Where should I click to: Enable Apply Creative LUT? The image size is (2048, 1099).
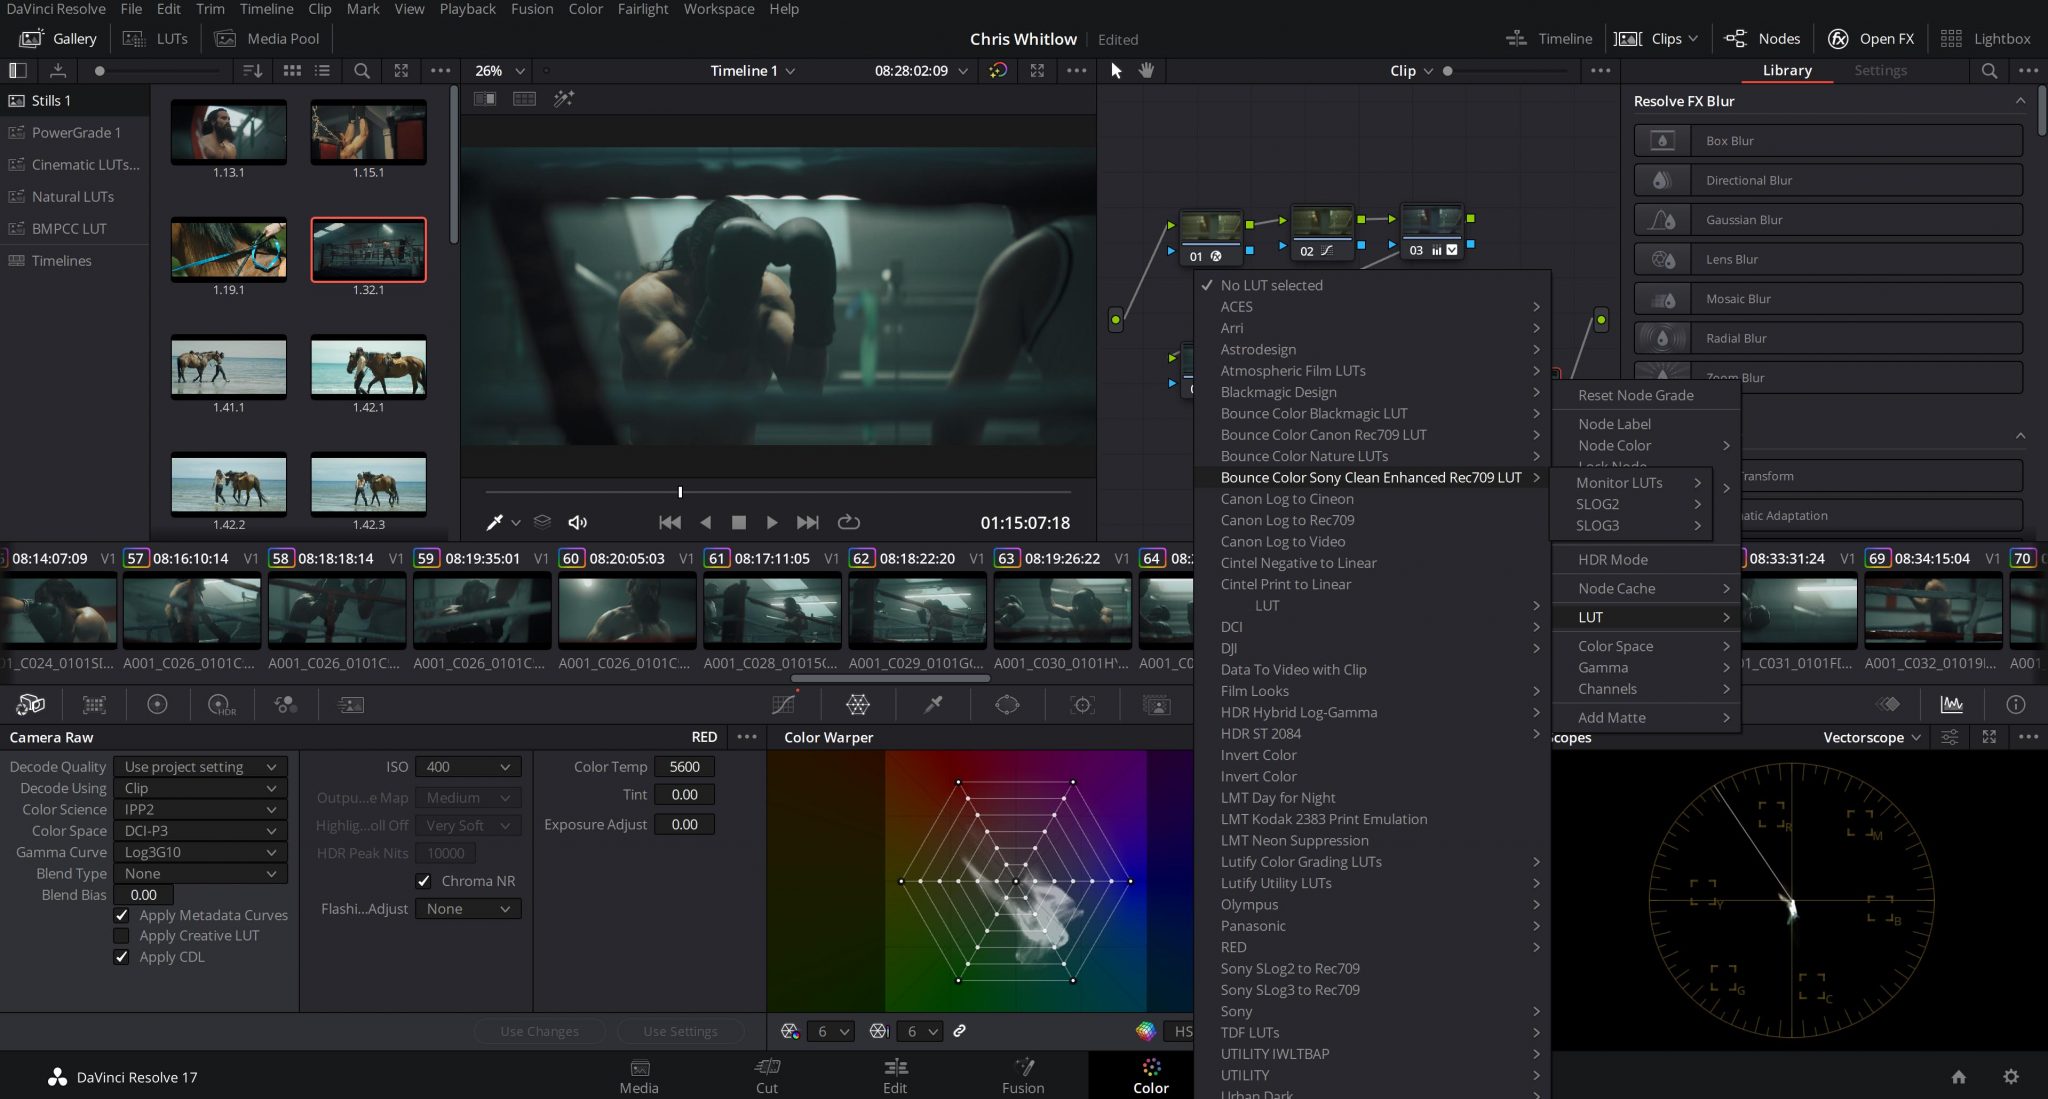point(121,935)
